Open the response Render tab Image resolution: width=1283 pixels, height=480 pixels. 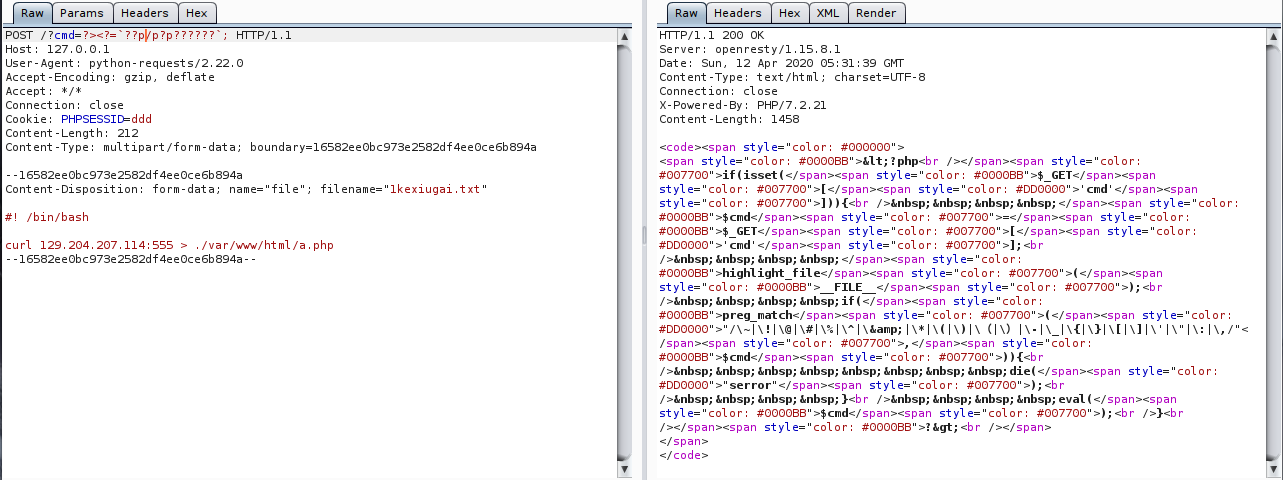tap(877, 13)
